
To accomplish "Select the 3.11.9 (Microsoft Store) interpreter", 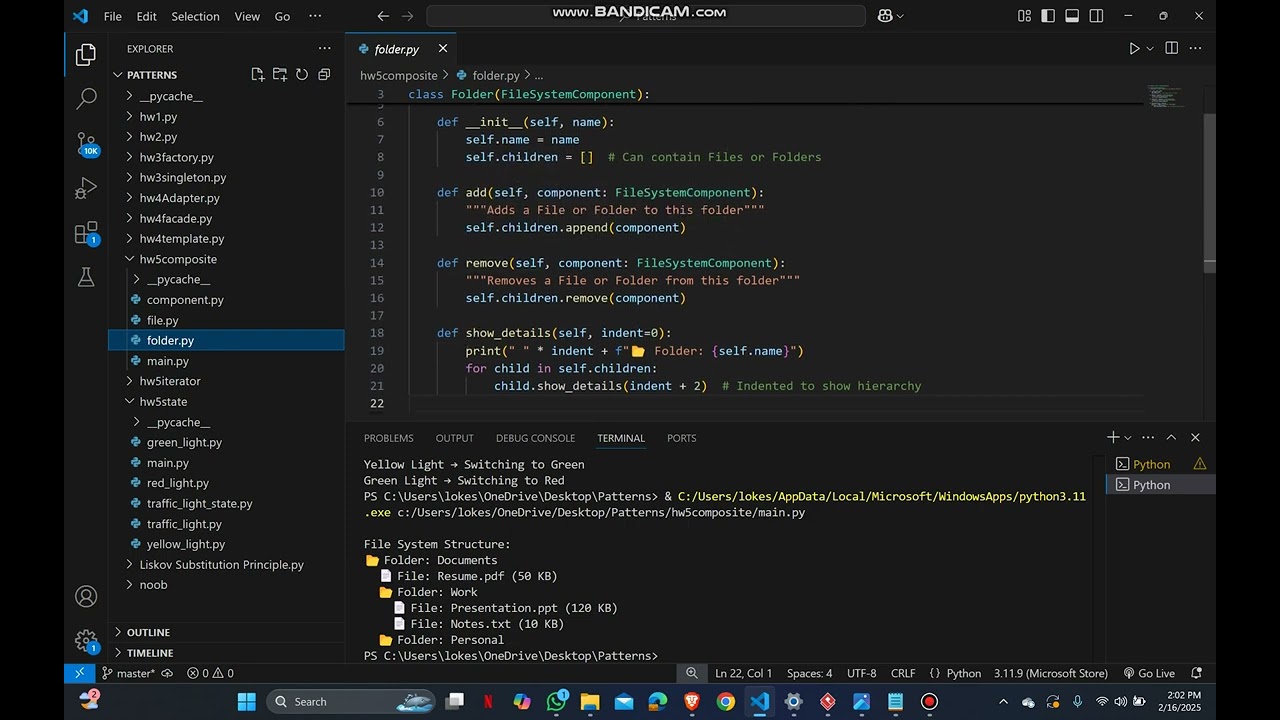I will point(1051,673).
